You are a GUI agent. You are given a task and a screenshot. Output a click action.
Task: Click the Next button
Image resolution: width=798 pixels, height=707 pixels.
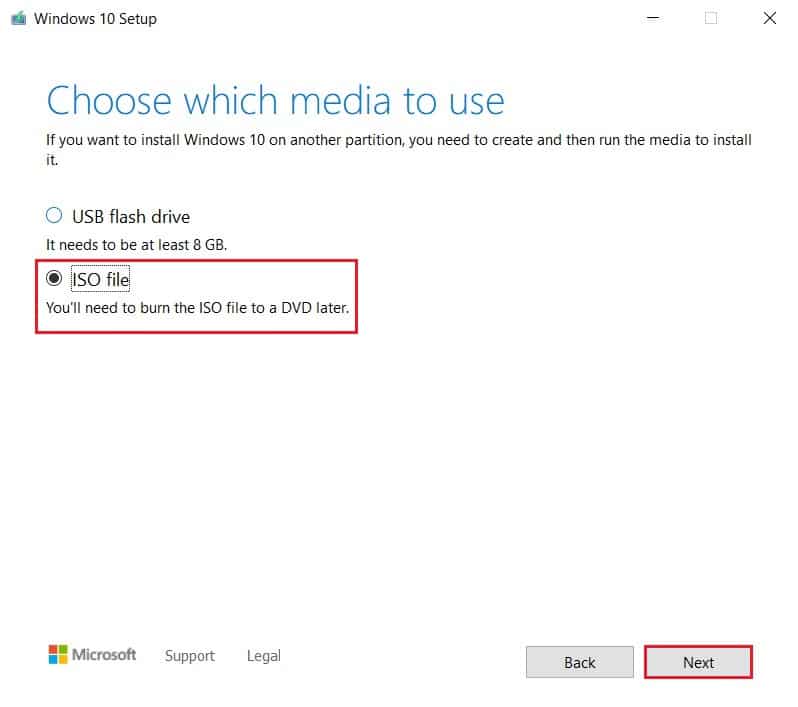[698, 662]
